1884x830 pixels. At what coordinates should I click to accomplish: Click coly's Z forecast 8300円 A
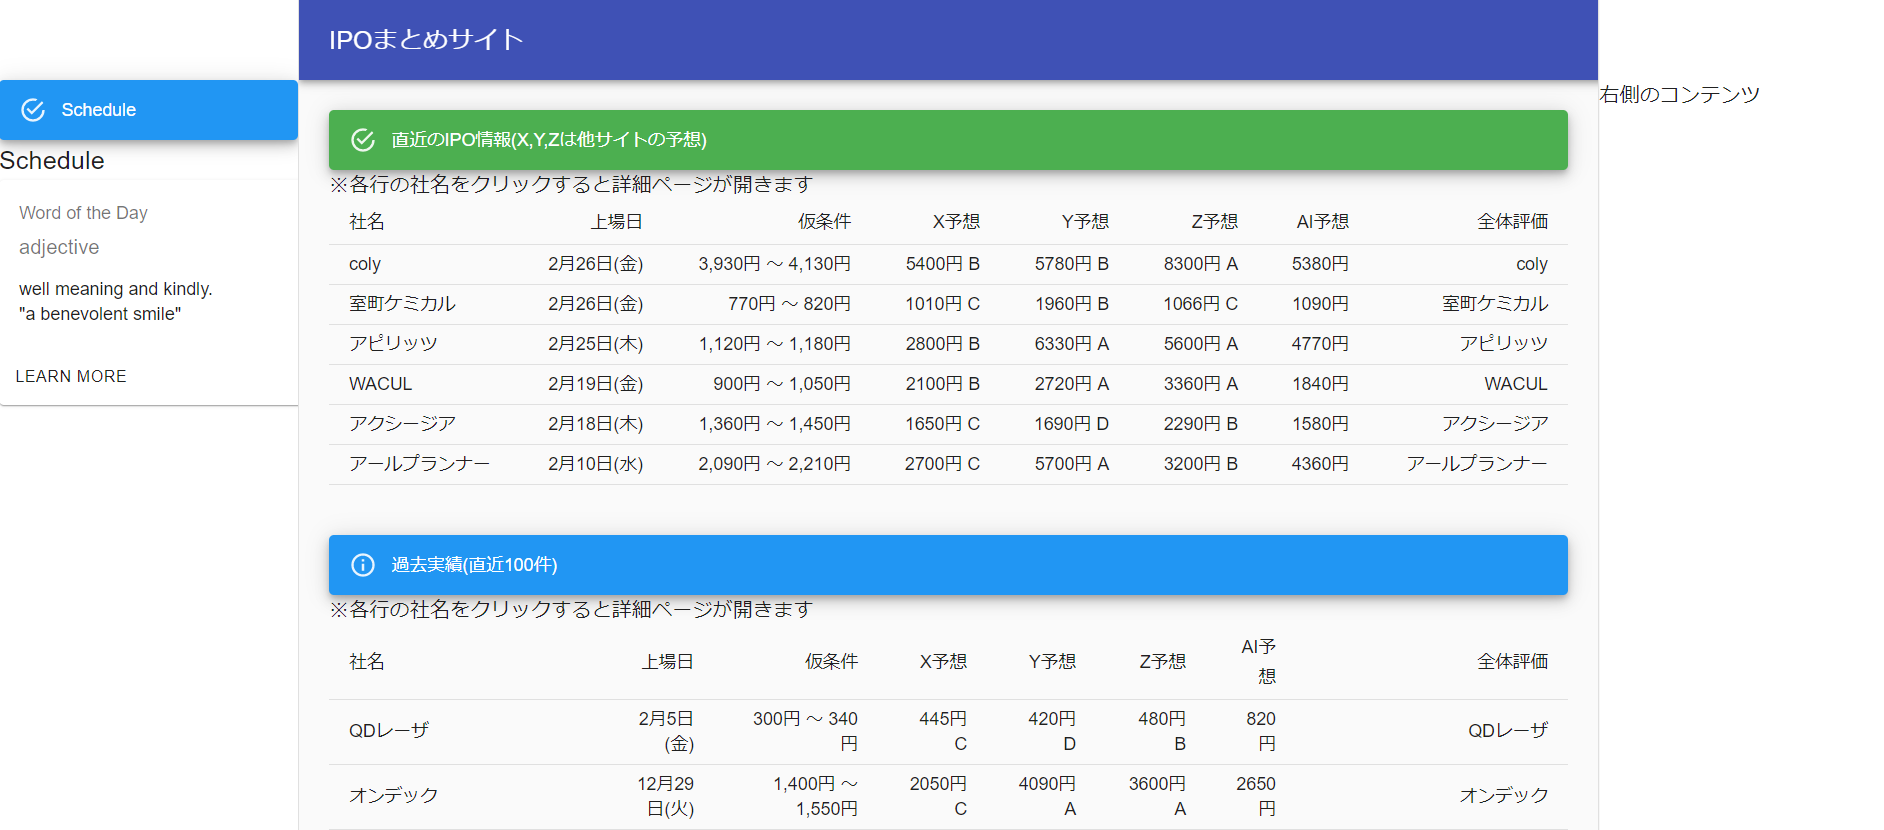pos(1200,264)
